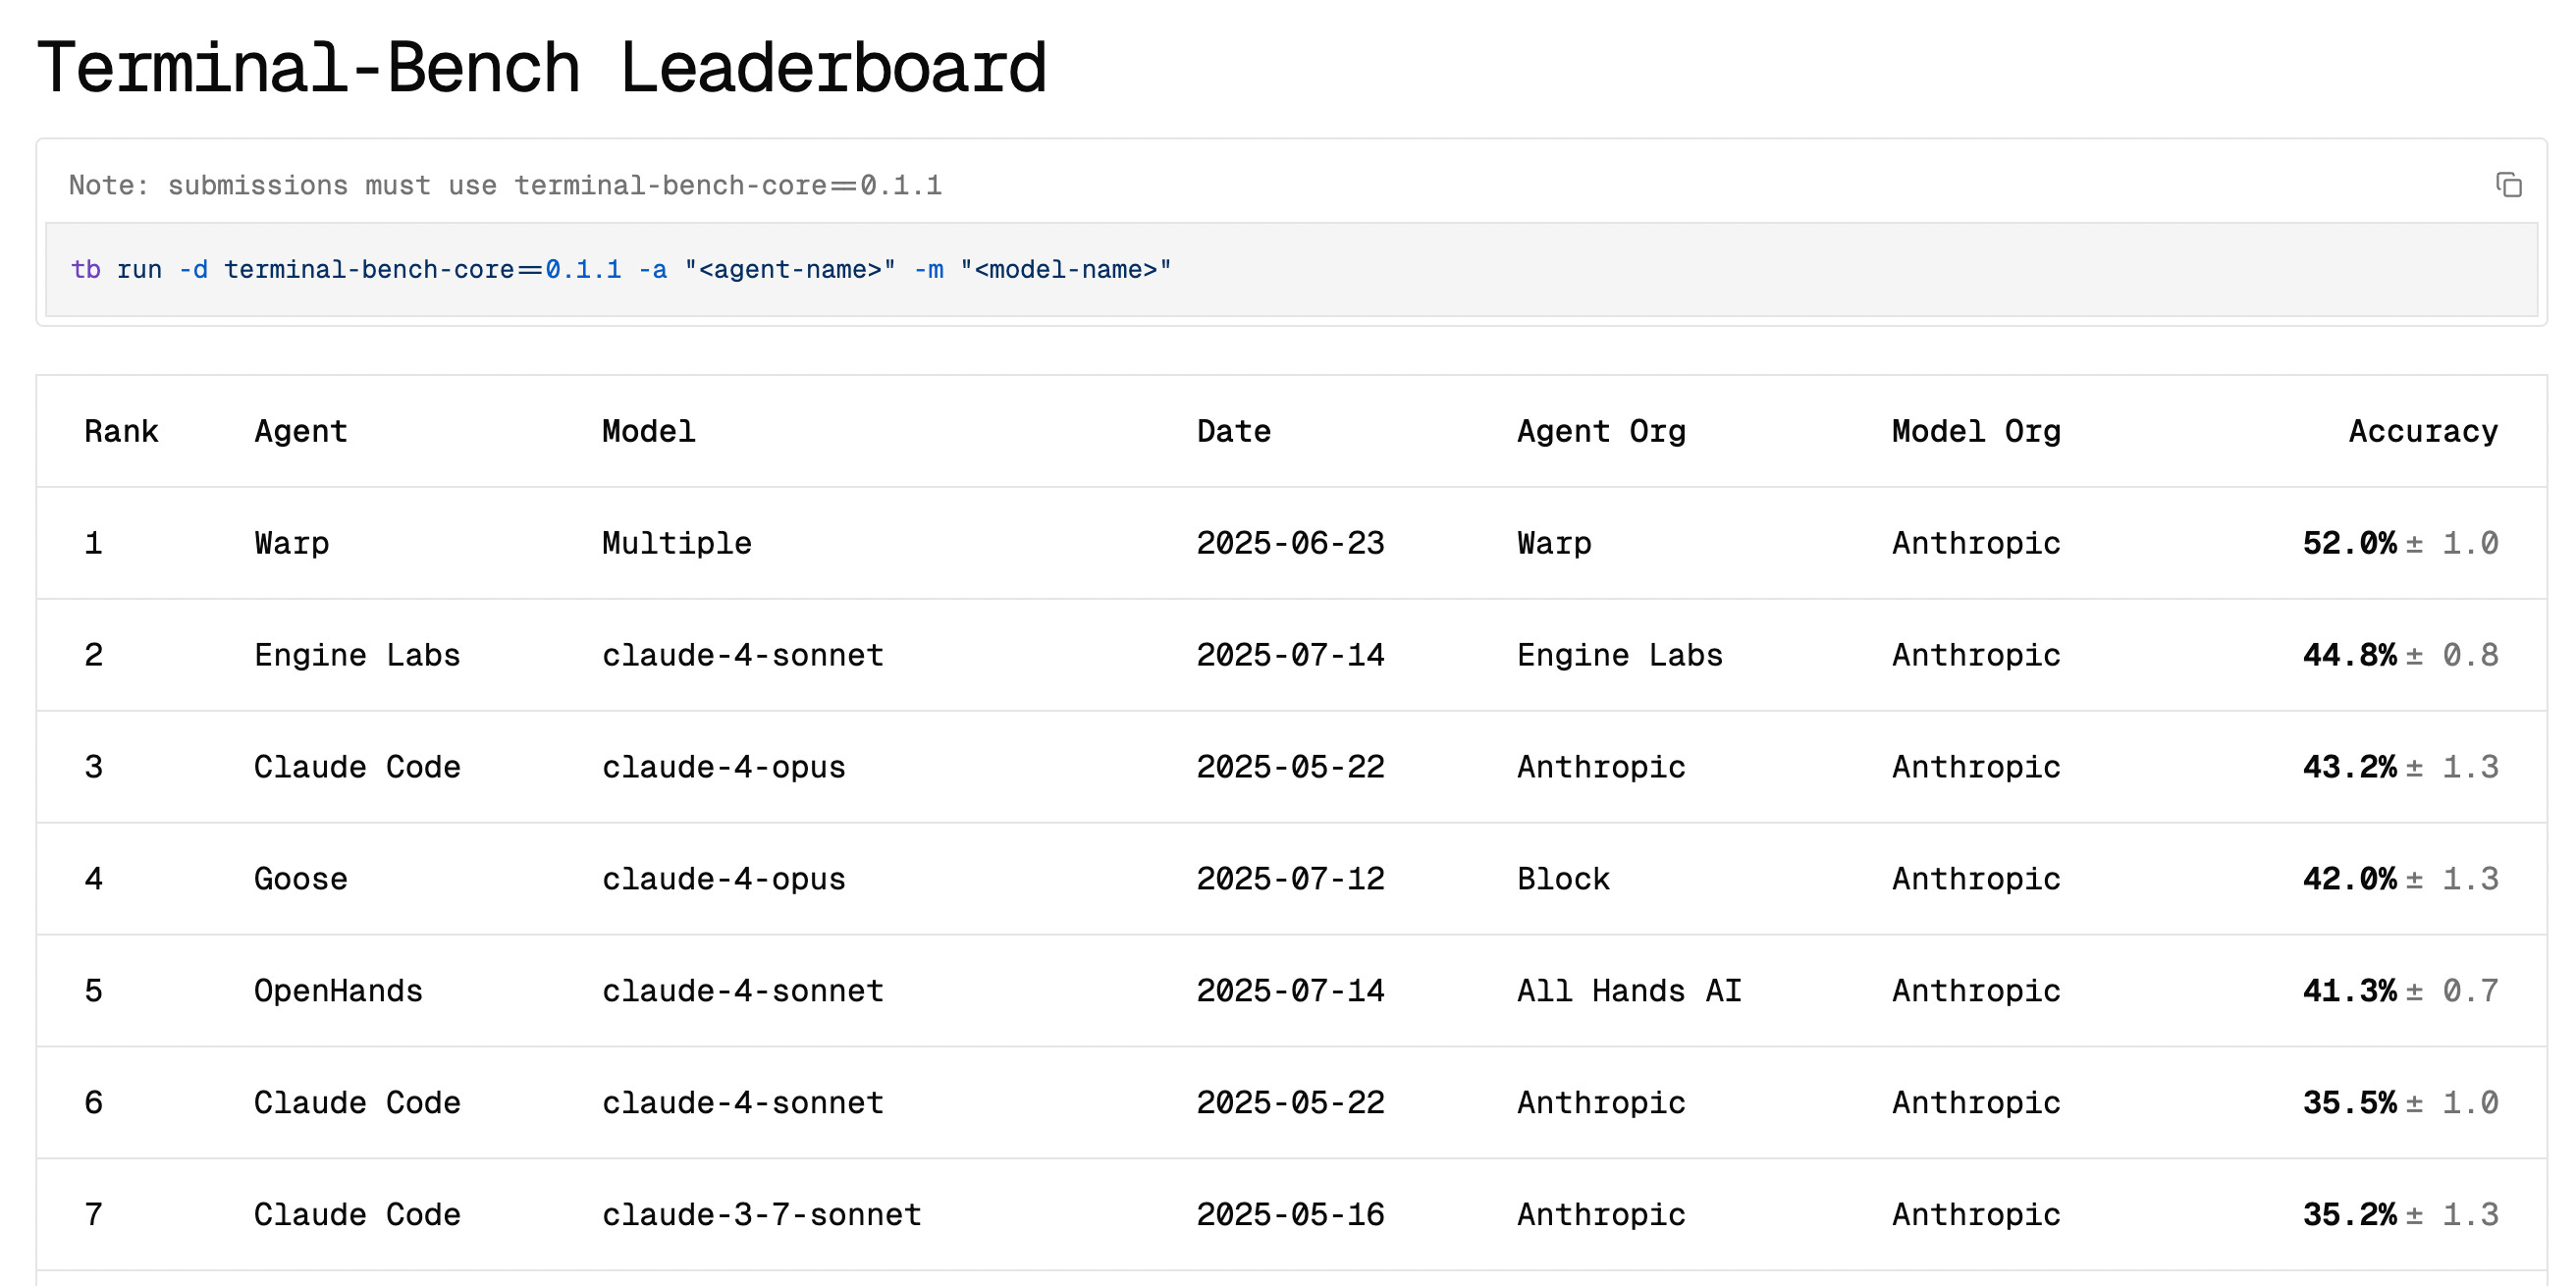Click the tb run command code block
The image size is (2576, 1286).
click(x=620, y=270)
